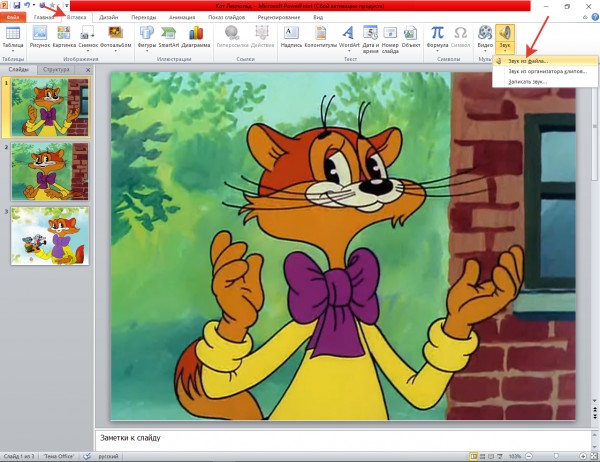The image size is (600, 462).
Task: Open the Customize Quick Access Toolbar dropdown
Action: coord(67,6)
